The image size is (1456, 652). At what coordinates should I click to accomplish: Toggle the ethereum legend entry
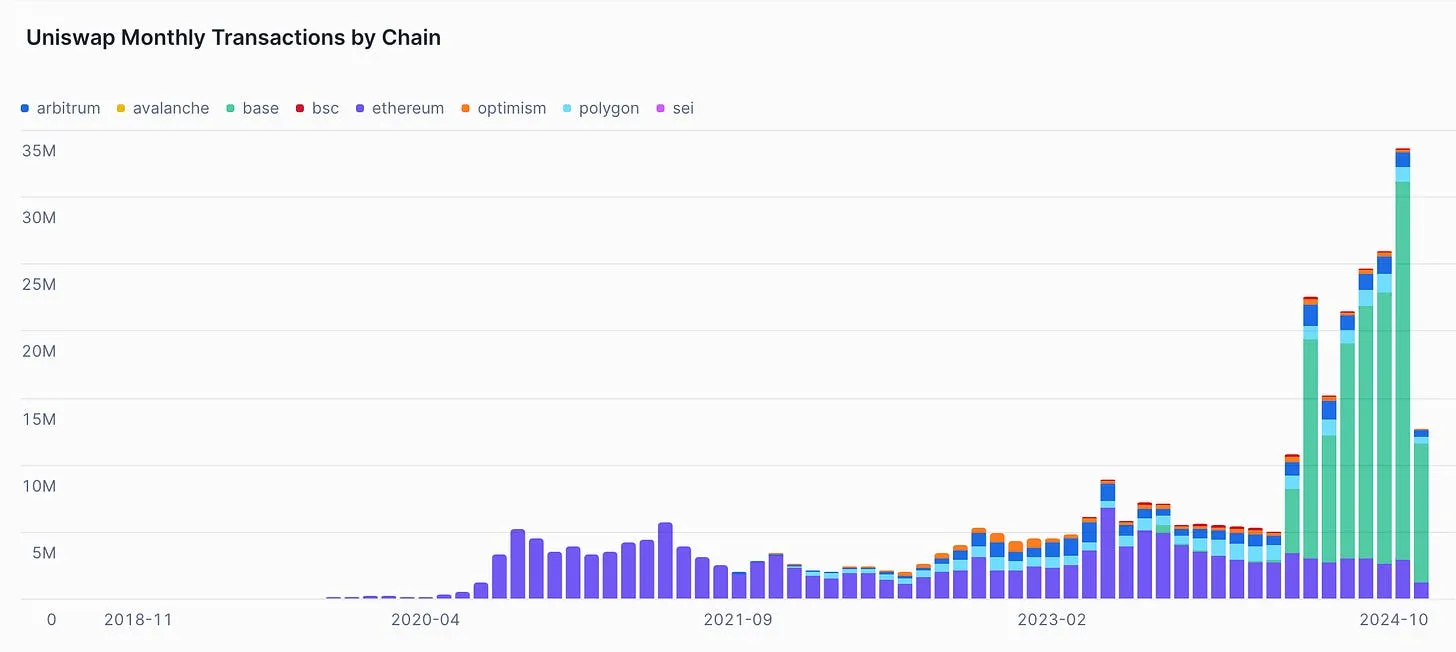[x=400, y=108]
